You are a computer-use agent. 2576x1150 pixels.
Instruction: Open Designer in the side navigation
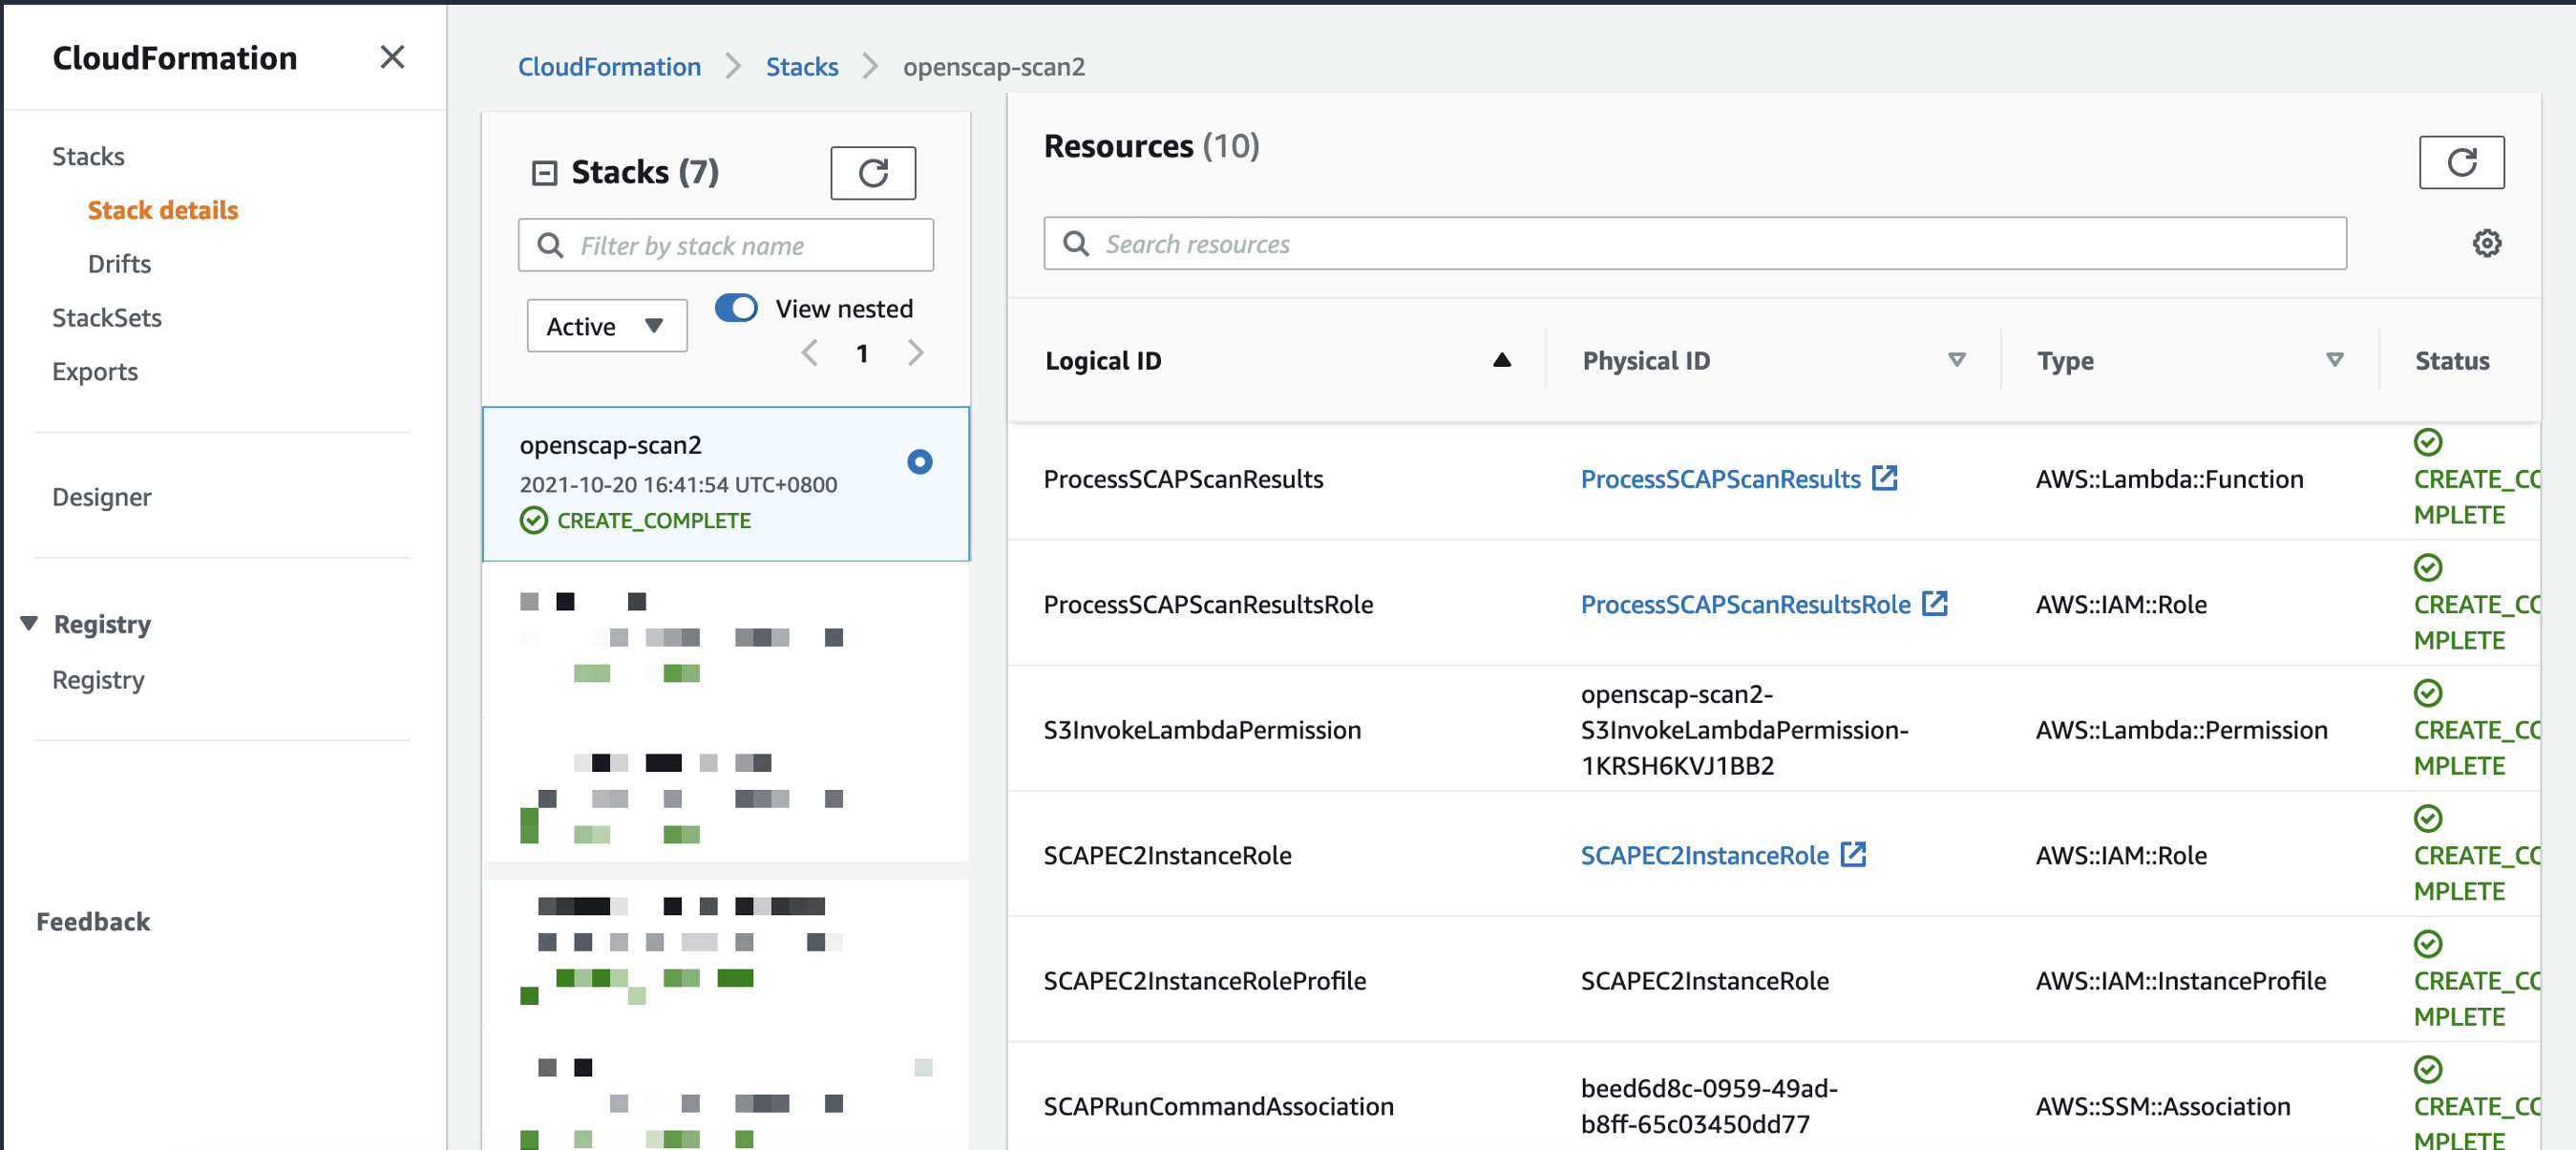pos(102,497)
